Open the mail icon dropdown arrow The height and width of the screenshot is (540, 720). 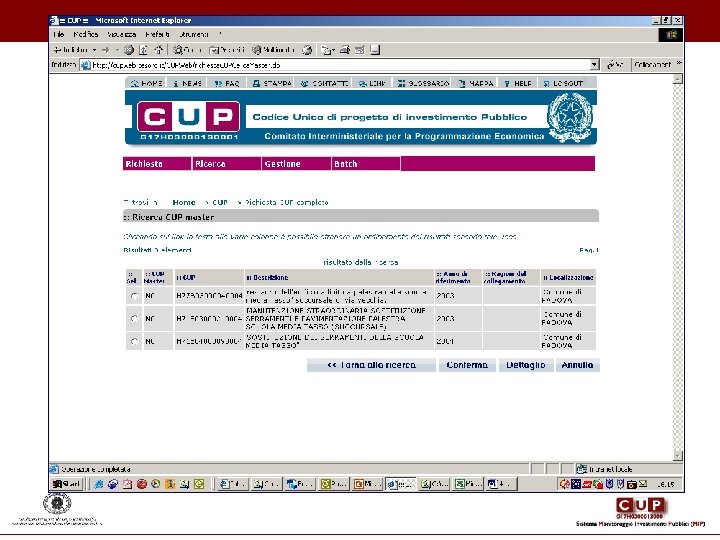(x=333, y=50)
